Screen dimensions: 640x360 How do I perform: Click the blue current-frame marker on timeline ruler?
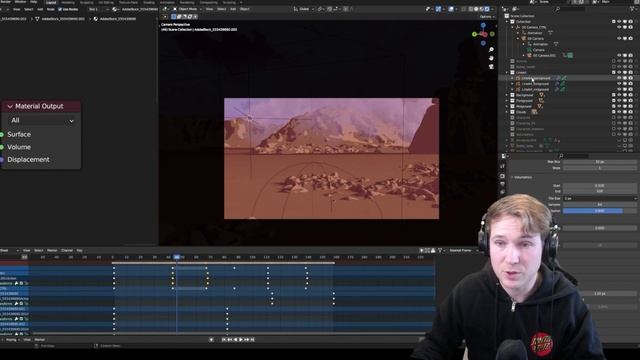click(177, 257)
